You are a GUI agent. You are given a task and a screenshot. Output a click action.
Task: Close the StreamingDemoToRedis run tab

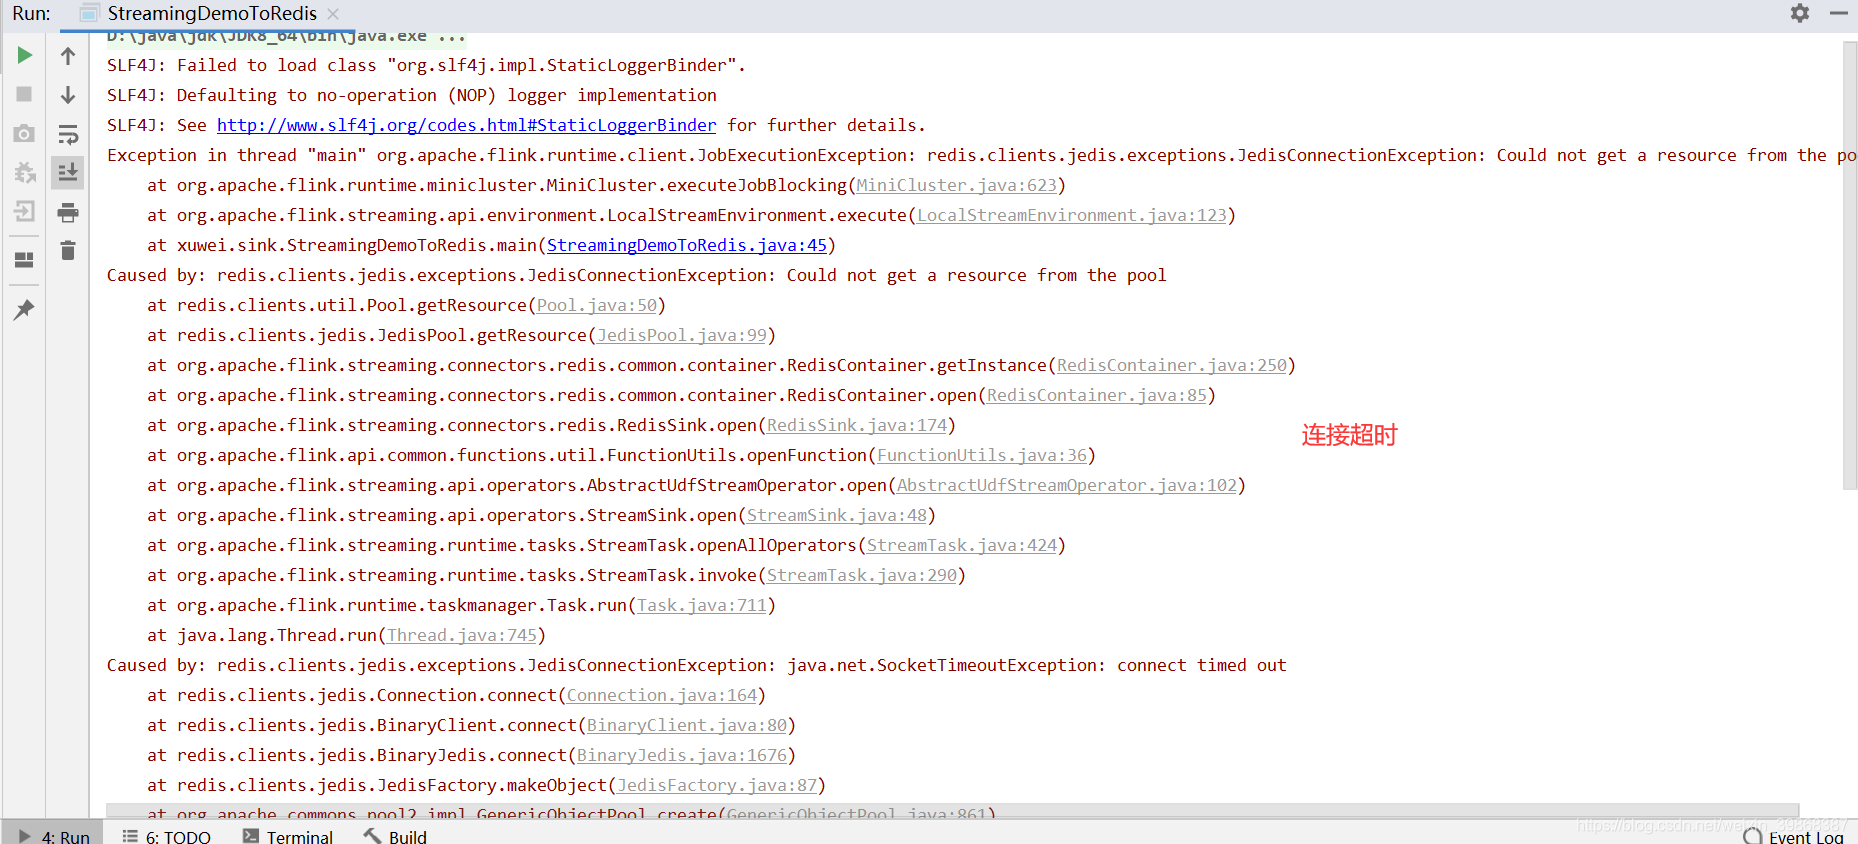[x=333, y=14]
